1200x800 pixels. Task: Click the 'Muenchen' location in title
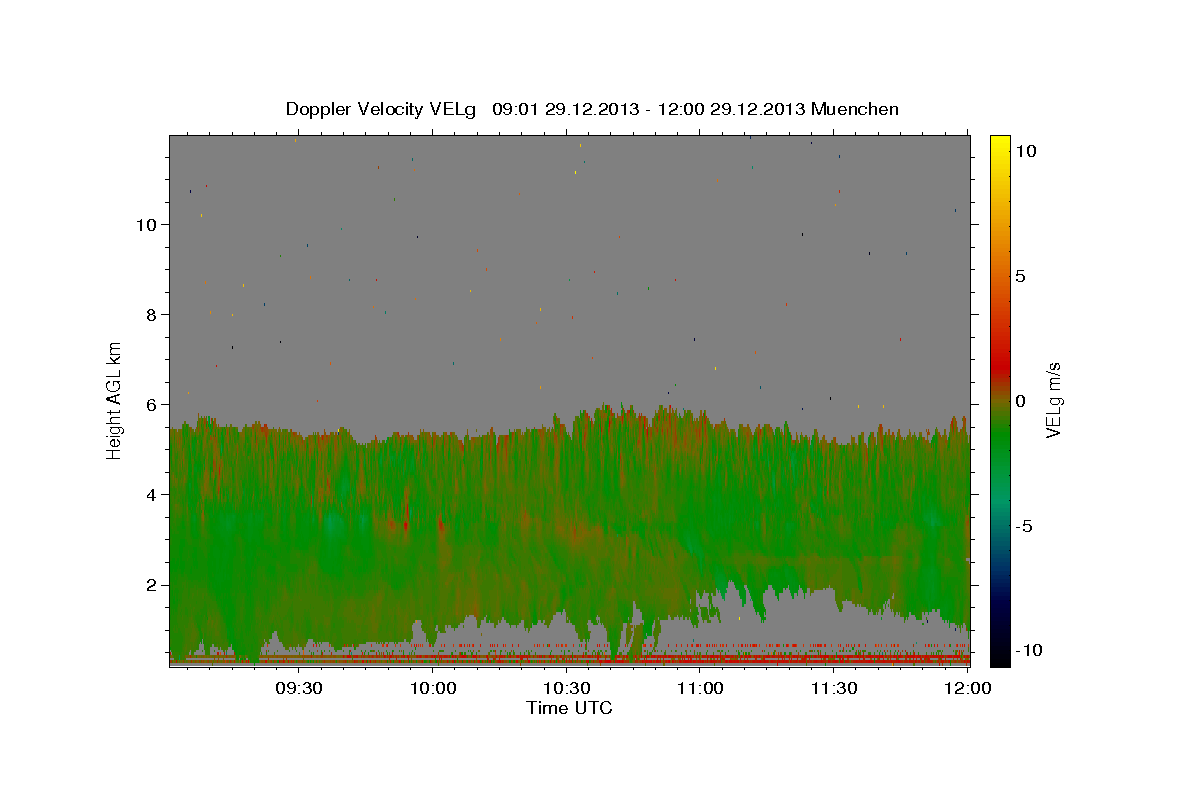pyautogui.click(x=855, y=109)
